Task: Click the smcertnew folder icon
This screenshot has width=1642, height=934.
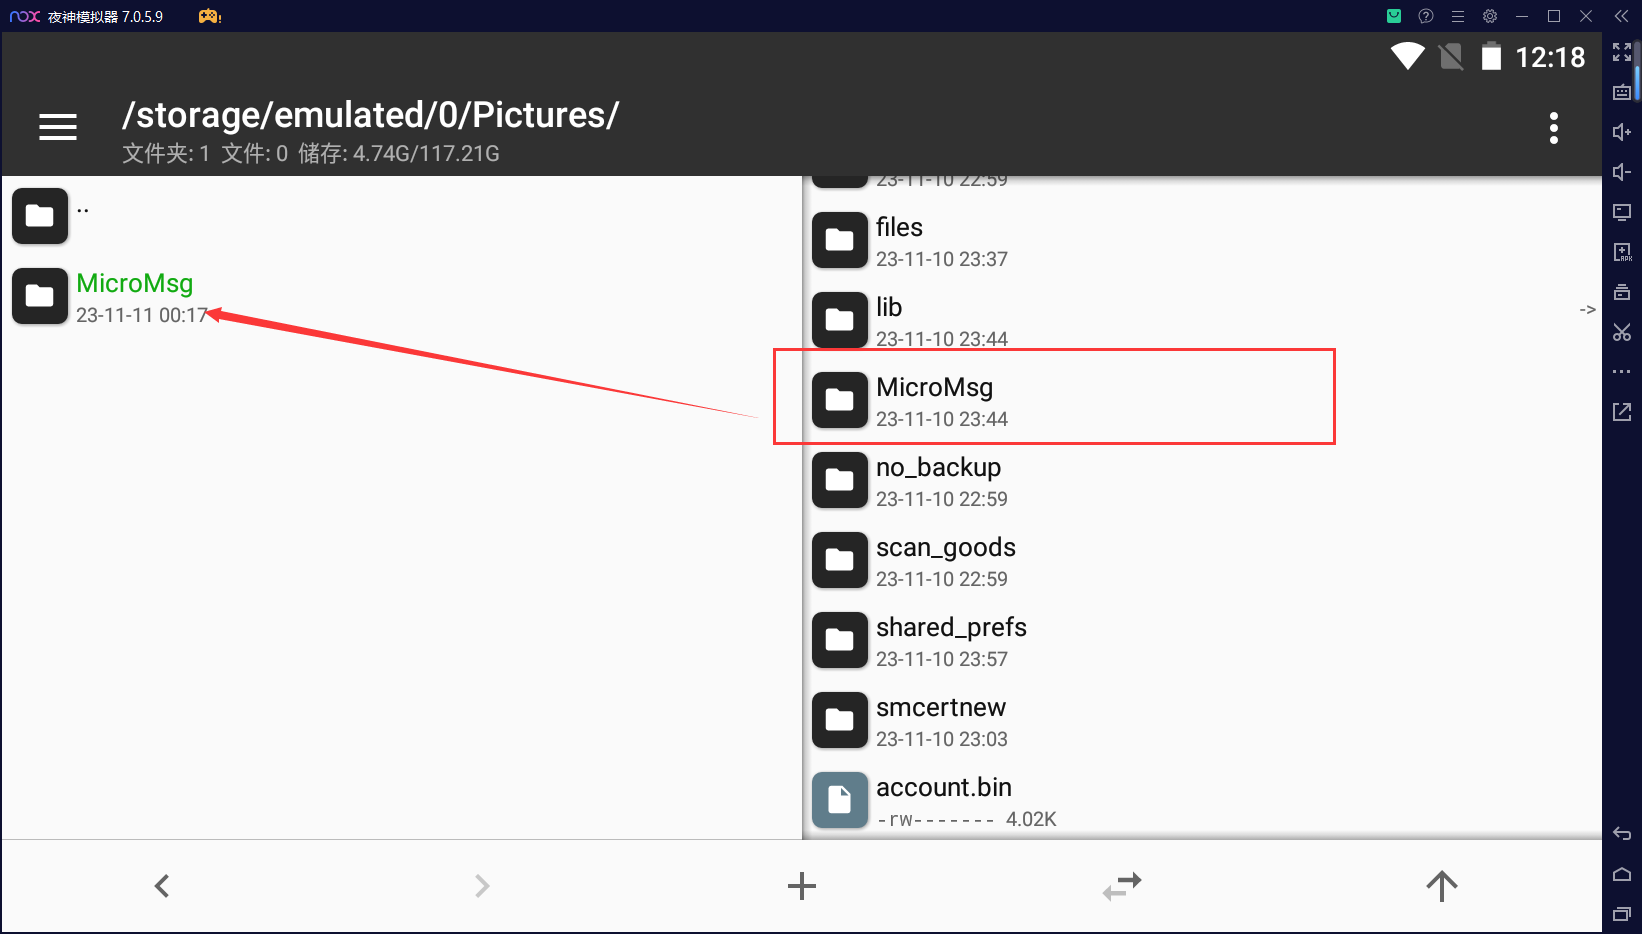Action: pos(840,720)
